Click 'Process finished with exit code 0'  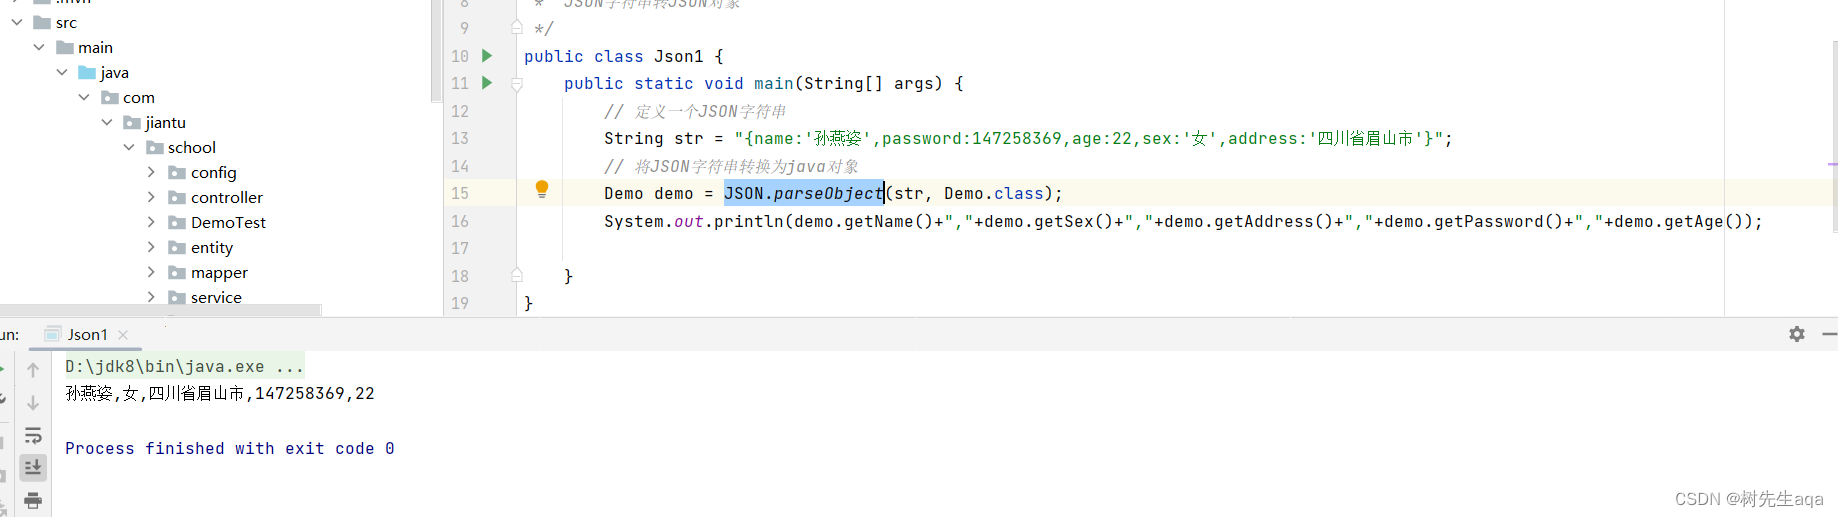pyautogui.click(x=230, y=448)
